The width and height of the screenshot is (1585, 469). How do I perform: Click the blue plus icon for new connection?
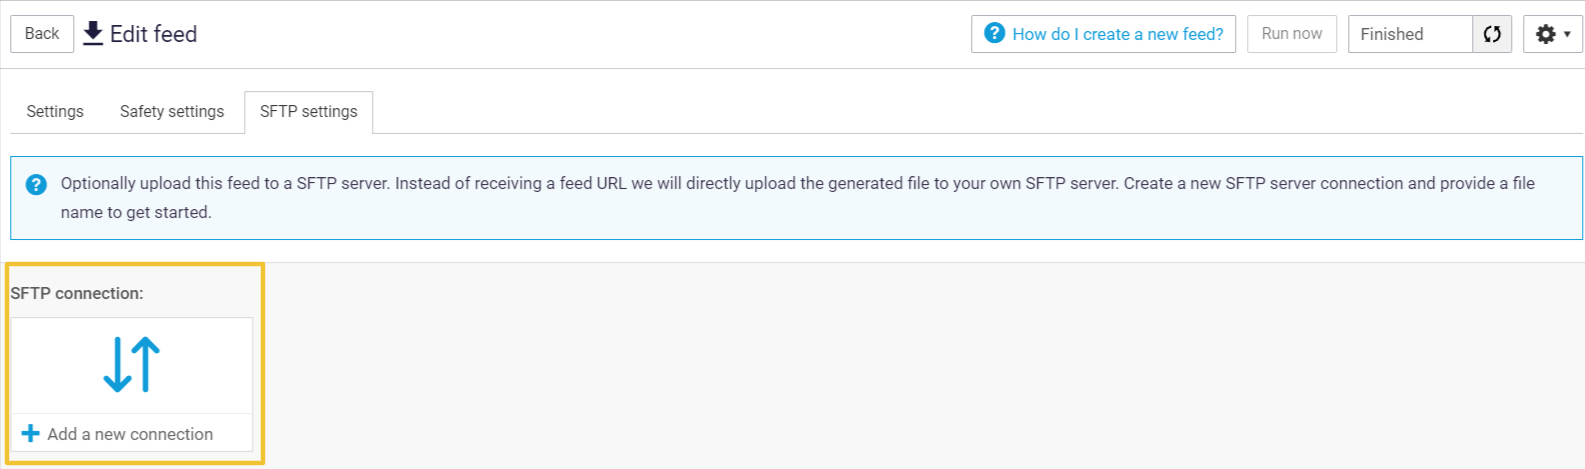(x=31, y=433)
